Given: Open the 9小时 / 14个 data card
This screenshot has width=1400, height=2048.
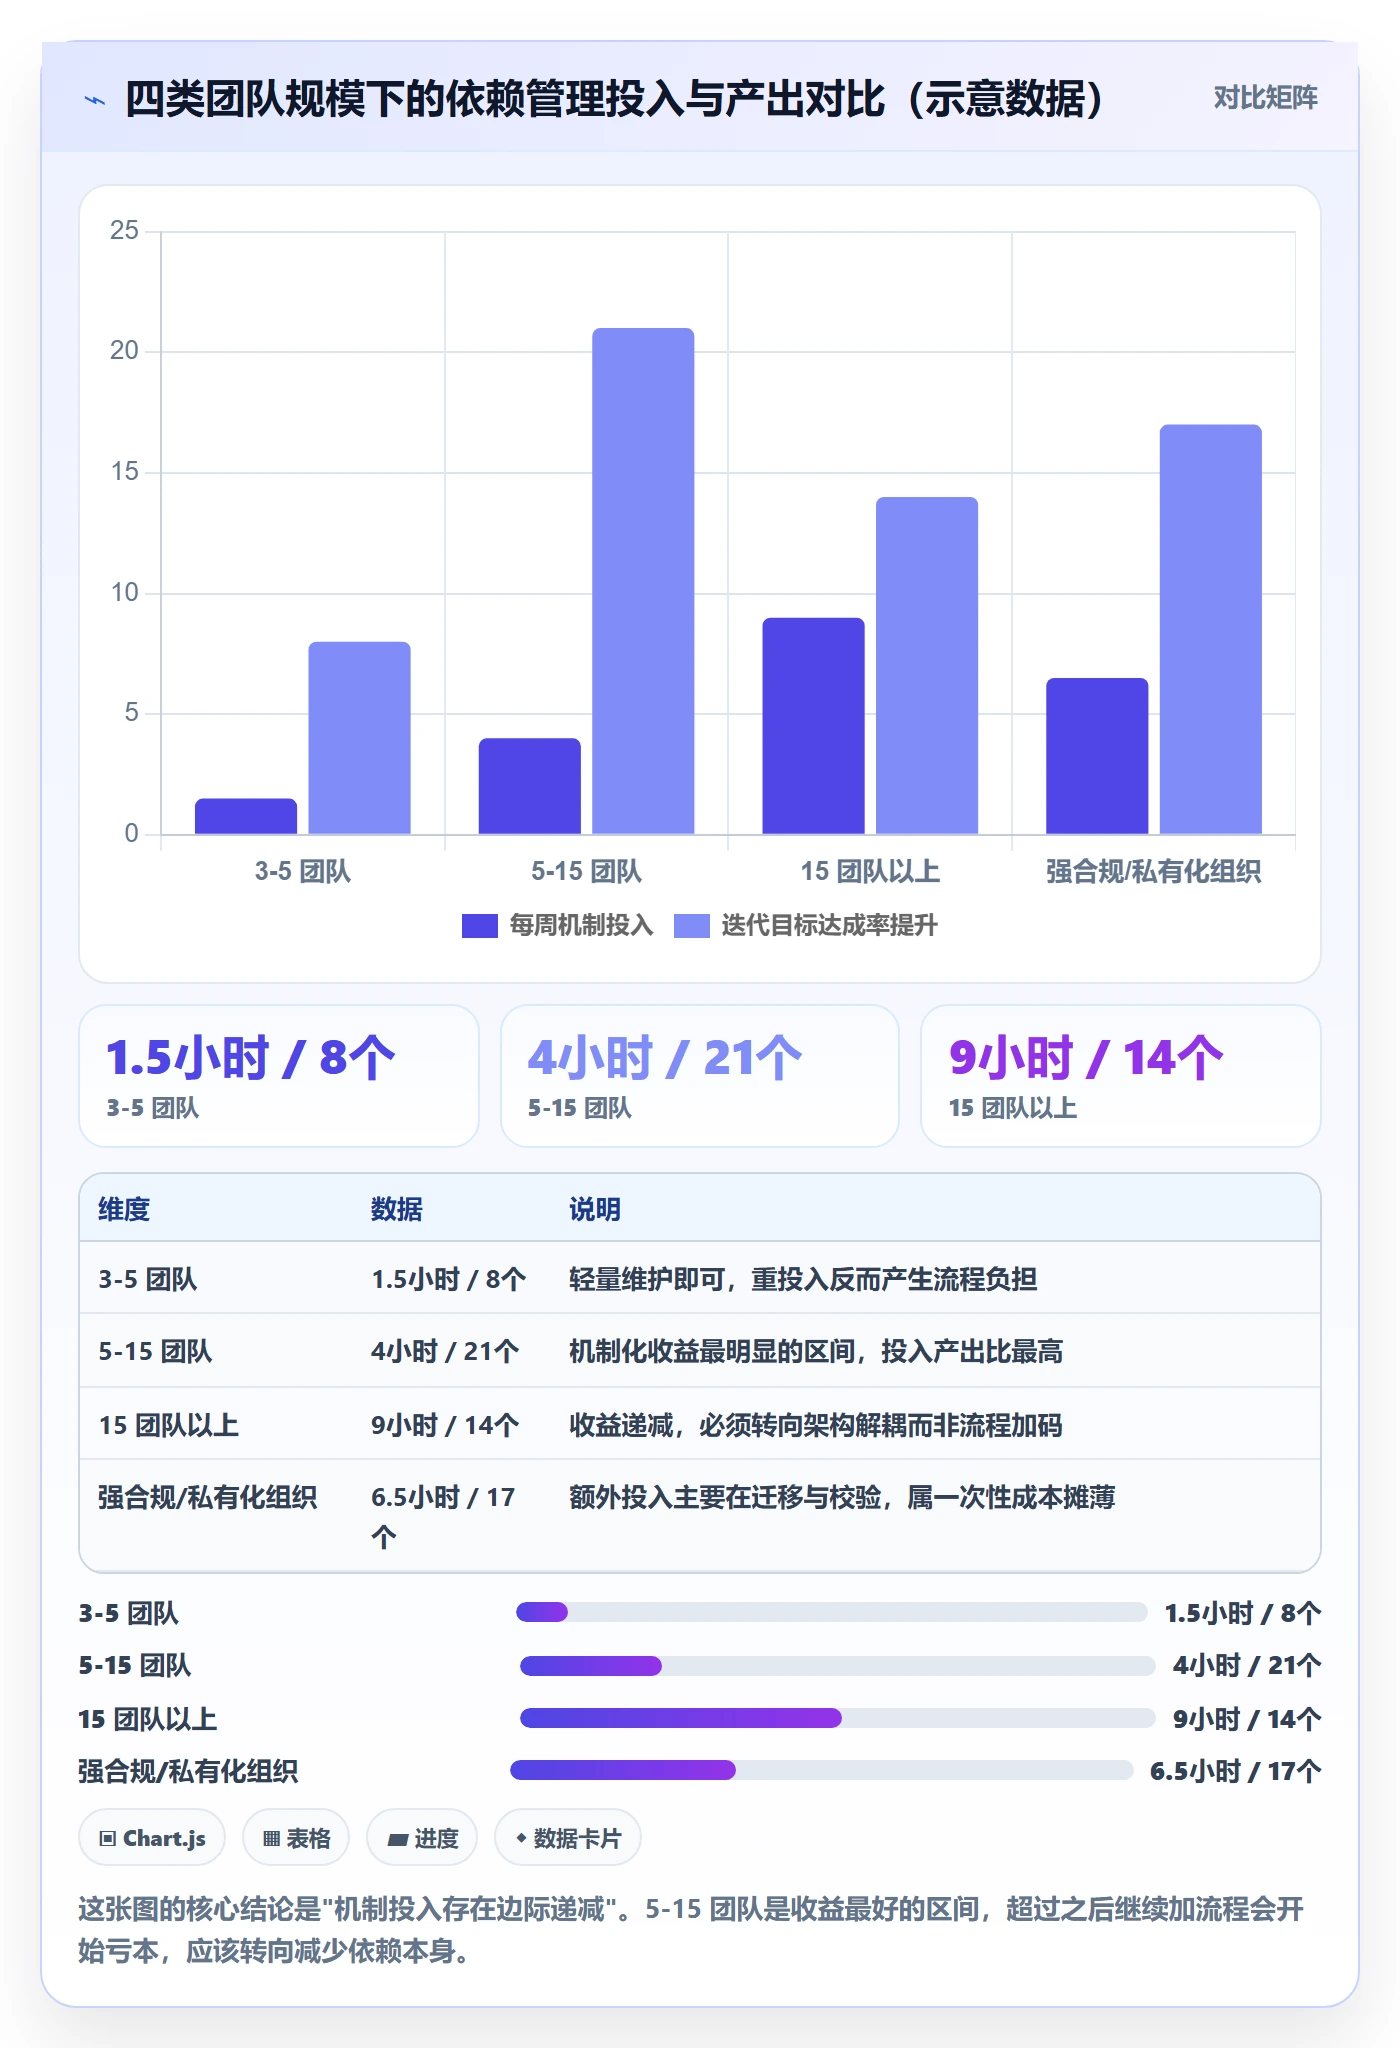Looking at the screenshot, I should [x=1121, y=1076].
